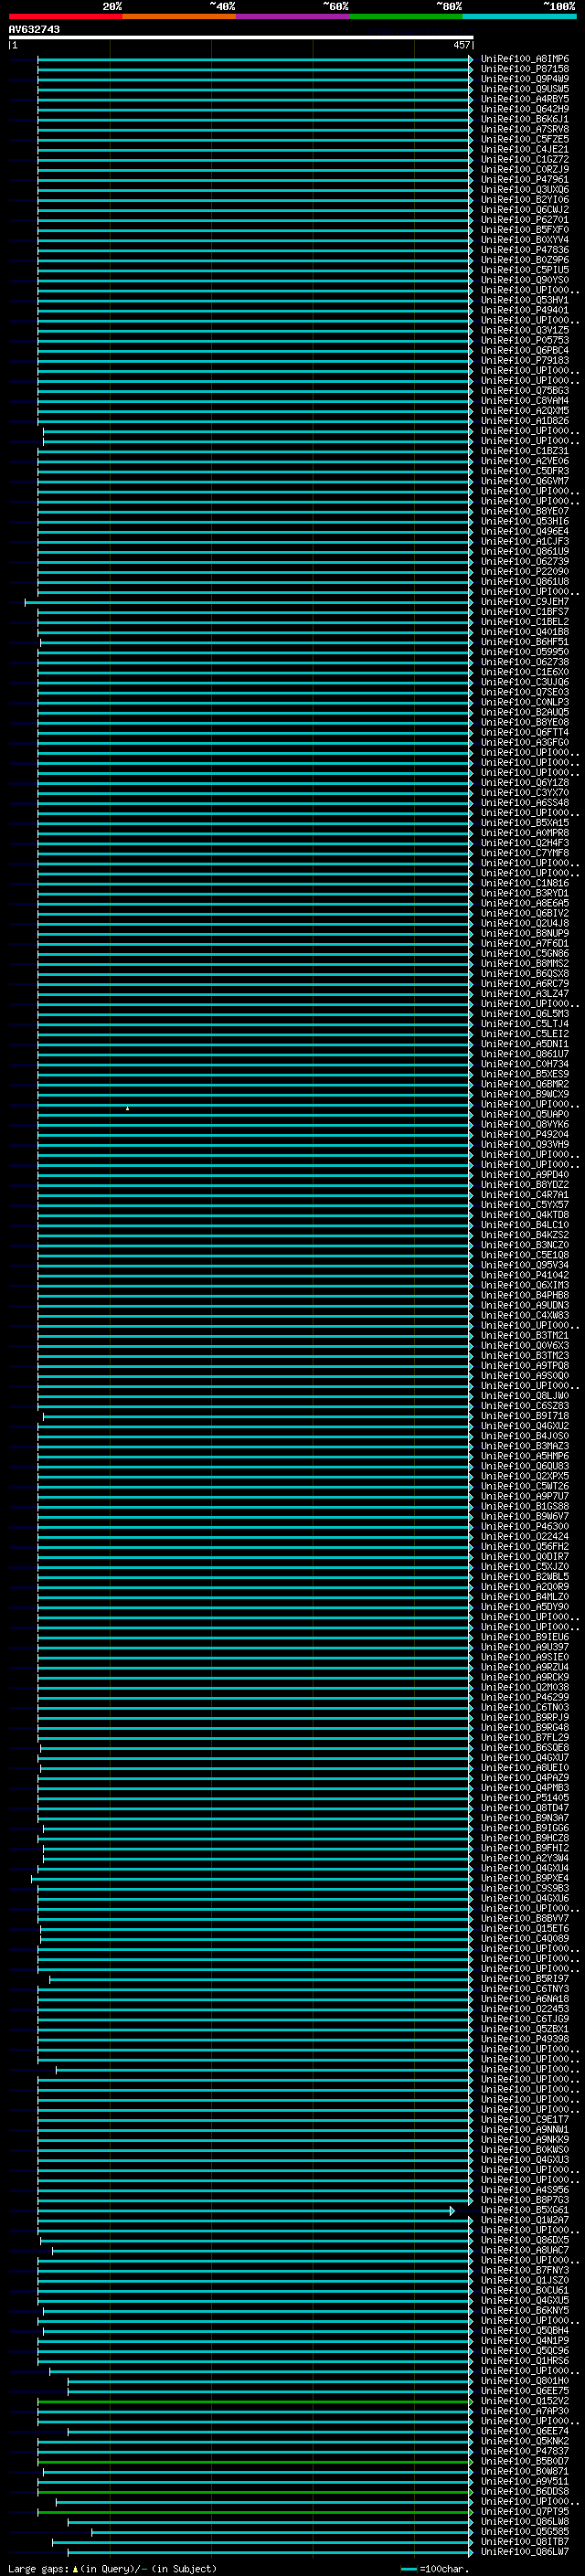Select hit label UniRef100_P49401
This screenshot has width=585, height=2576.
coord(524,310)
